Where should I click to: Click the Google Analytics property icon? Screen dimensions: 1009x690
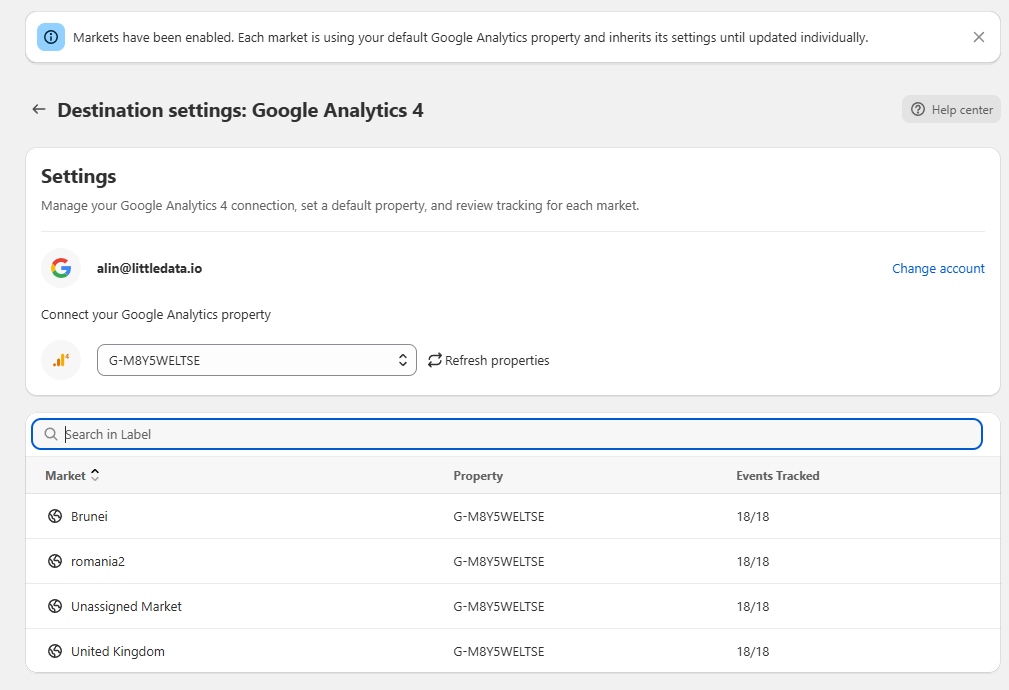(61, 360)
